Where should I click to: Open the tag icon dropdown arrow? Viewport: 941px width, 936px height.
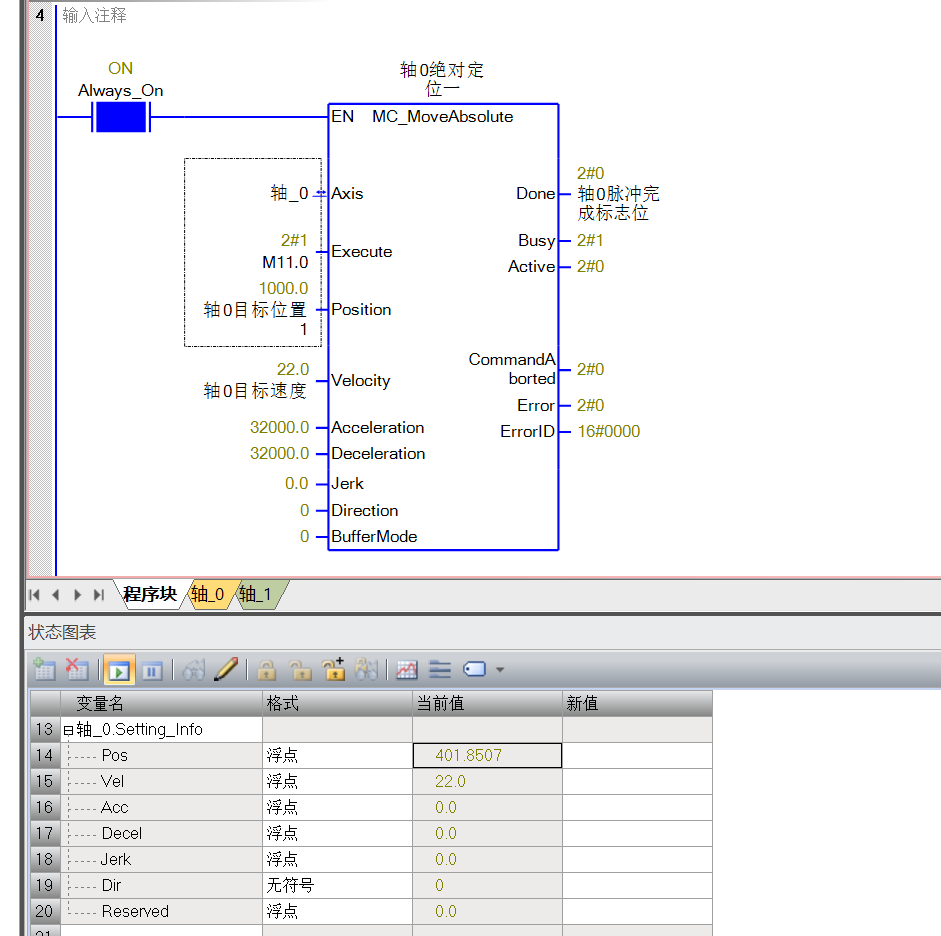[x=500, y=669]
